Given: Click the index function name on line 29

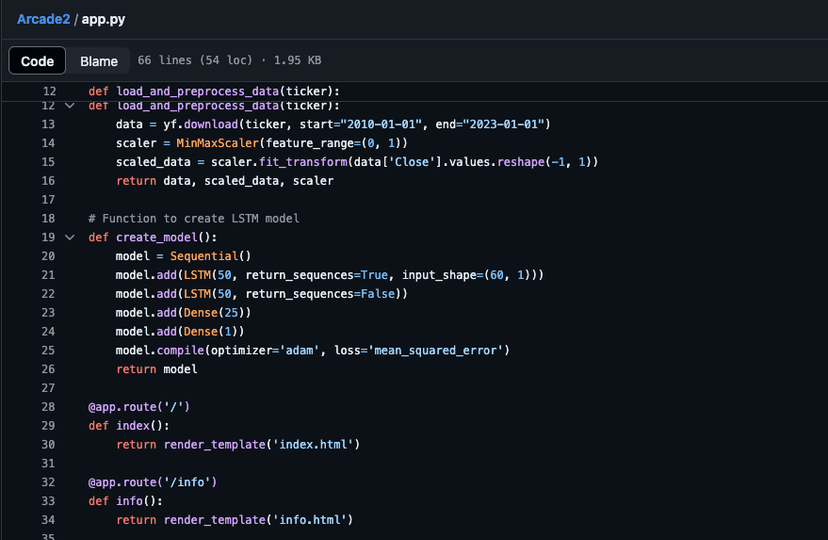Looking at the screenshot, I should click(133, 426).
